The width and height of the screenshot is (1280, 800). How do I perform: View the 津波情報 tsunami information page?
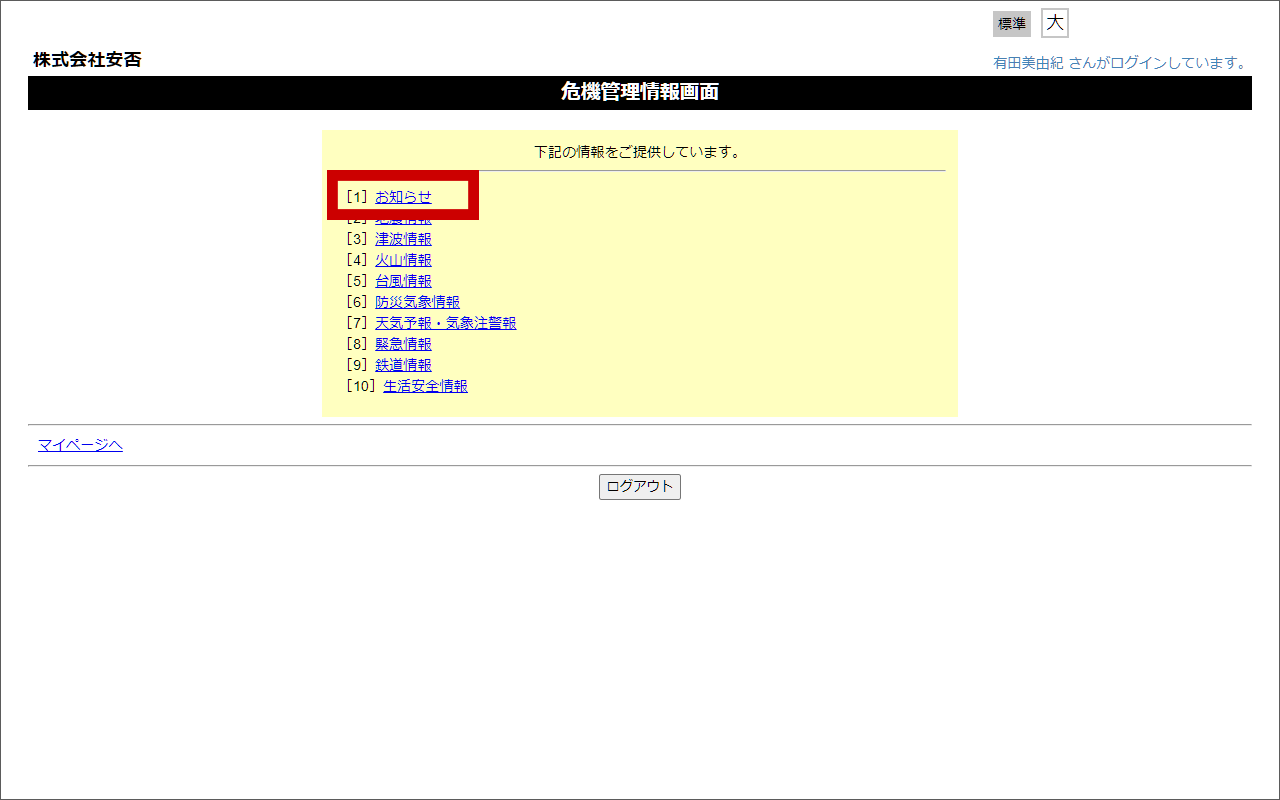pyautogui.click(x=403, y=238)
